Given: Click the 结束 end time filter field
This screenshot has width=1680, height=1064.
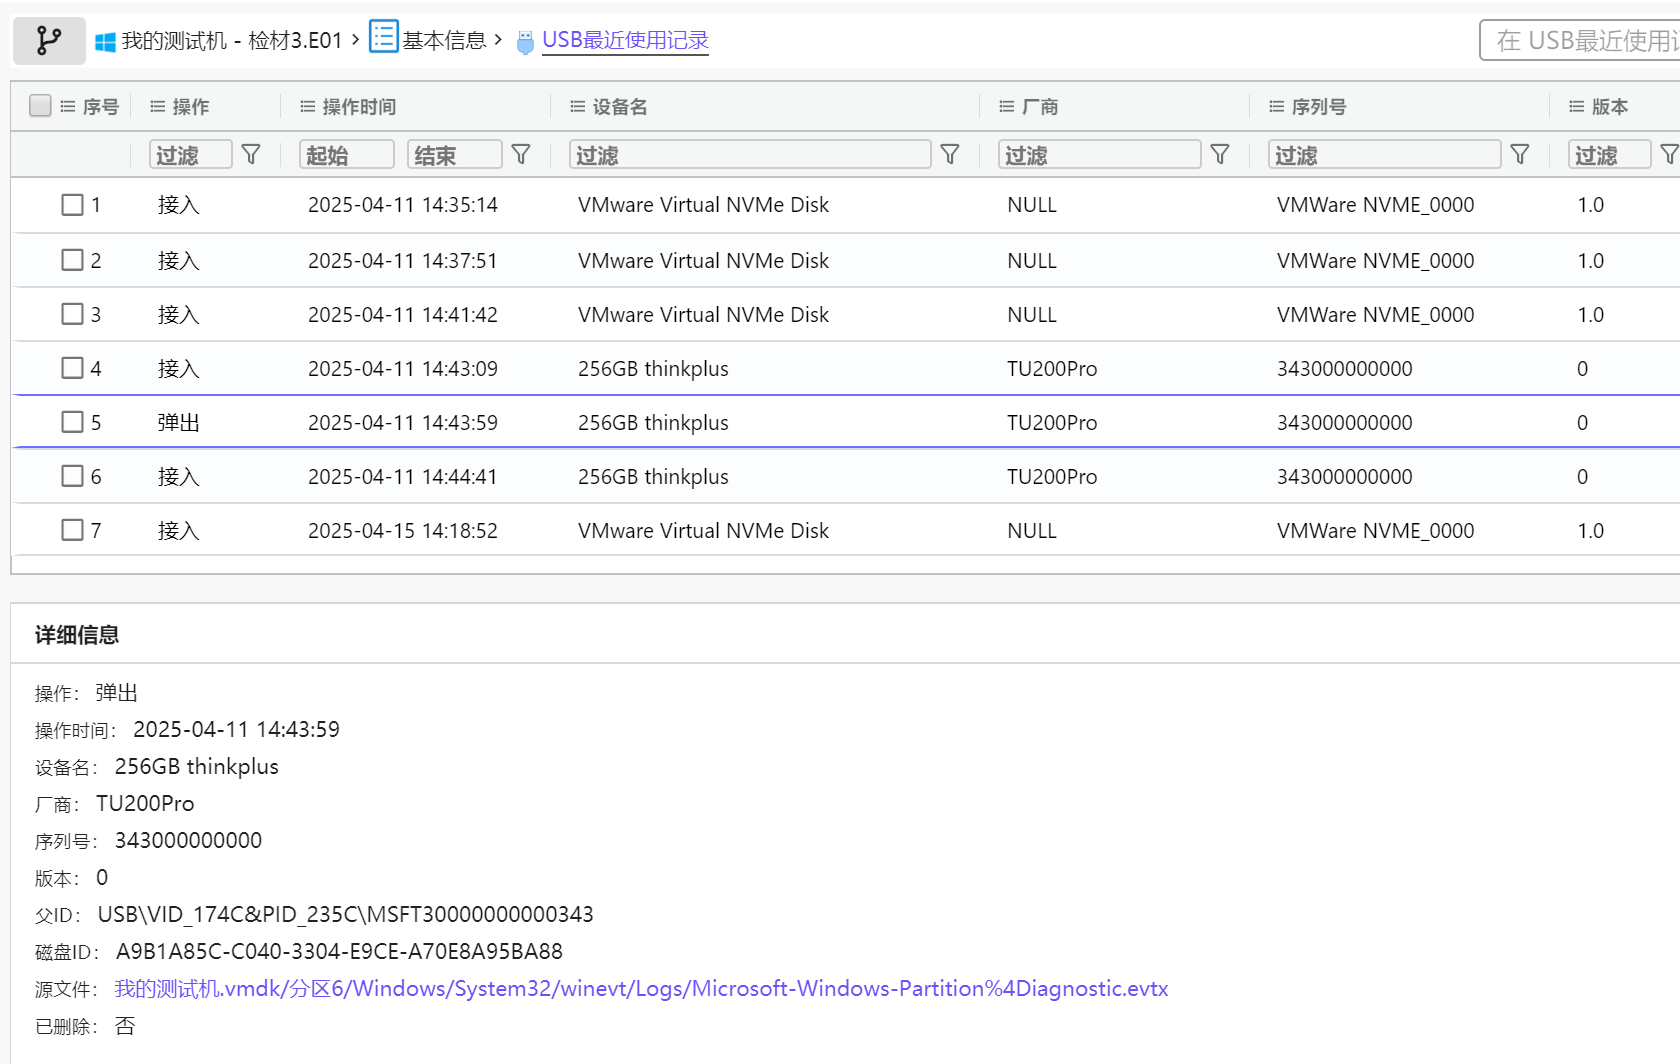Looking at the screenshot, I should pos(455,154).
